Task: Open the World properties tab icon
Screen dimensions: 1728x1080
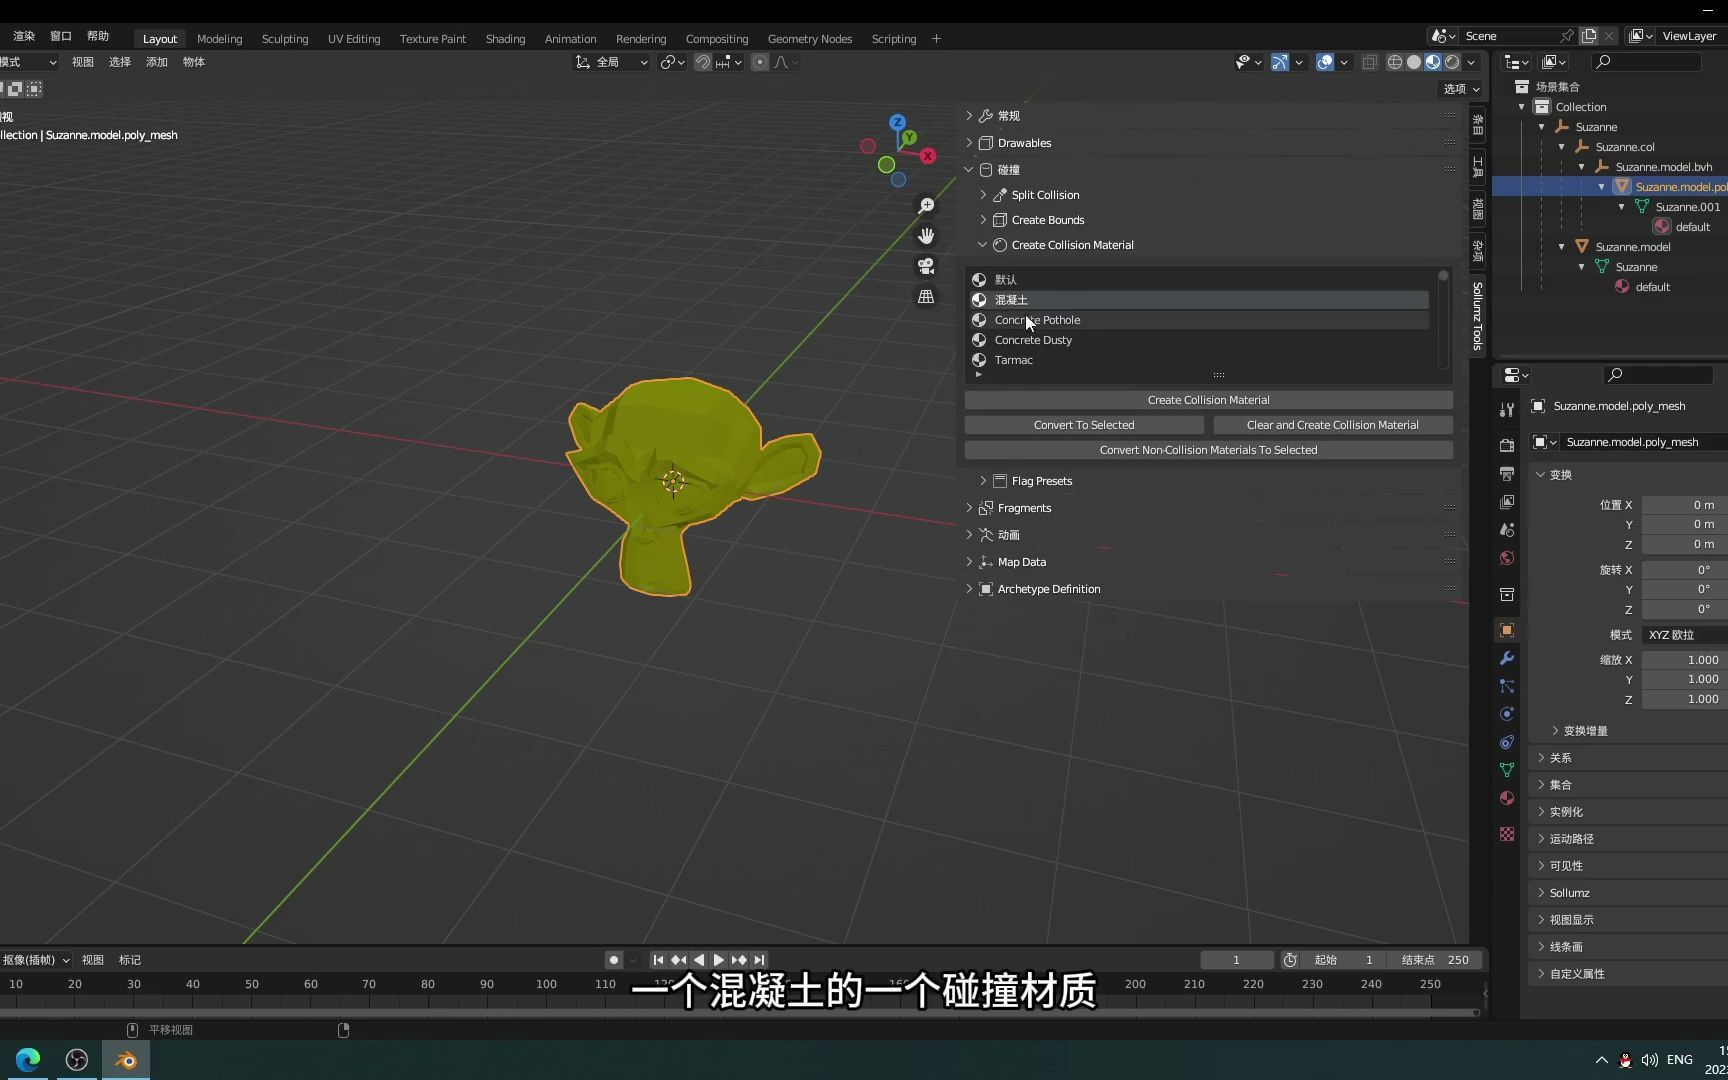Action: click(x=1507, y=558)
